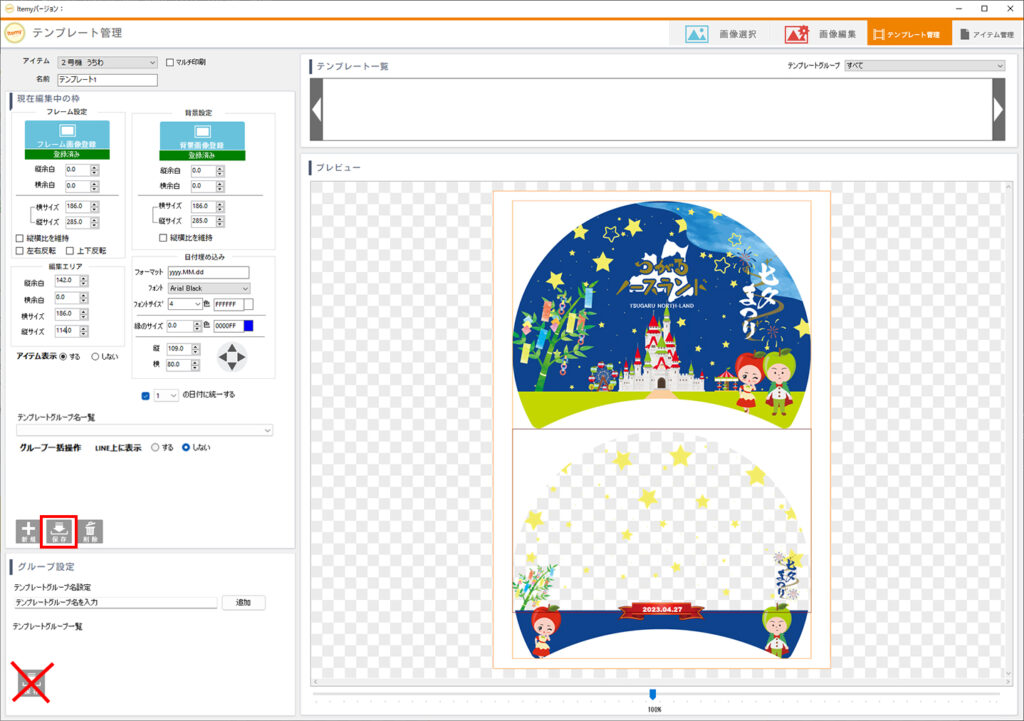Open the テンプレートグループ すべて dropdown
The height and width of the screenshot is (721, 1024).
point(923,66)
